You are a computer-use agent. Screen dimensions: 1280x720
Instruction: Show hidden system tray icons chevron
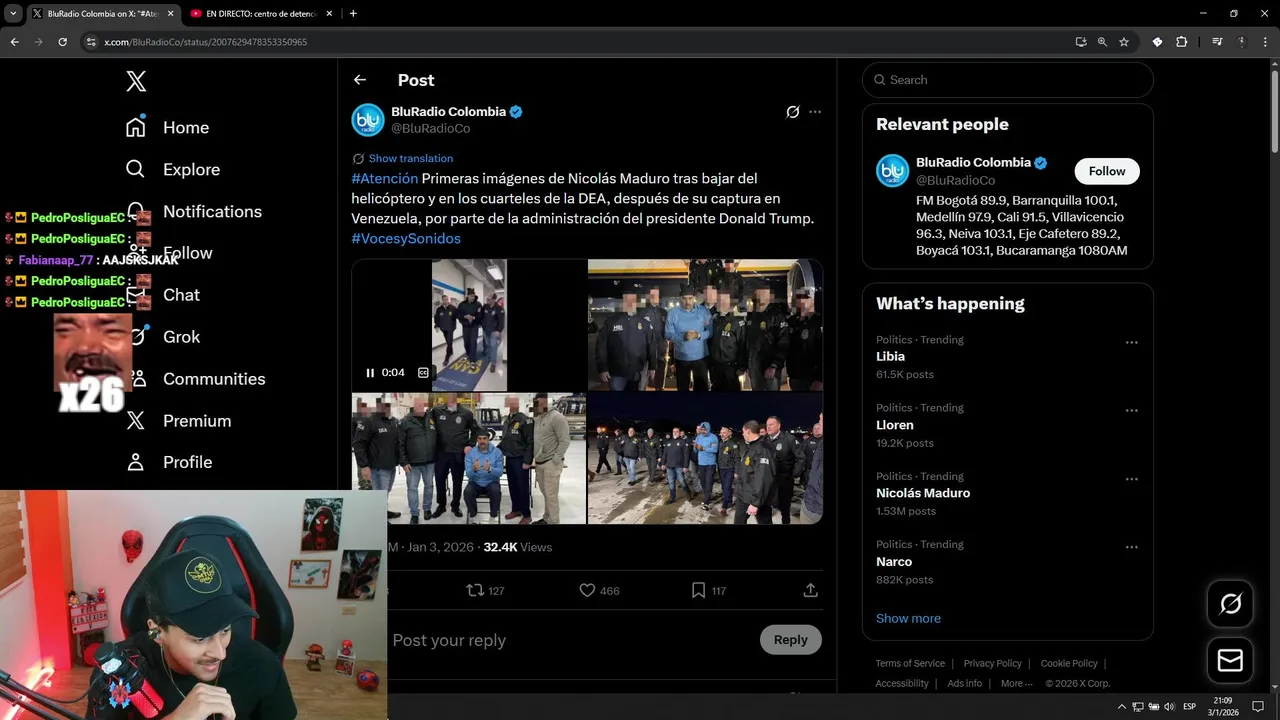pyautogui.click(x=1121, y=707)
